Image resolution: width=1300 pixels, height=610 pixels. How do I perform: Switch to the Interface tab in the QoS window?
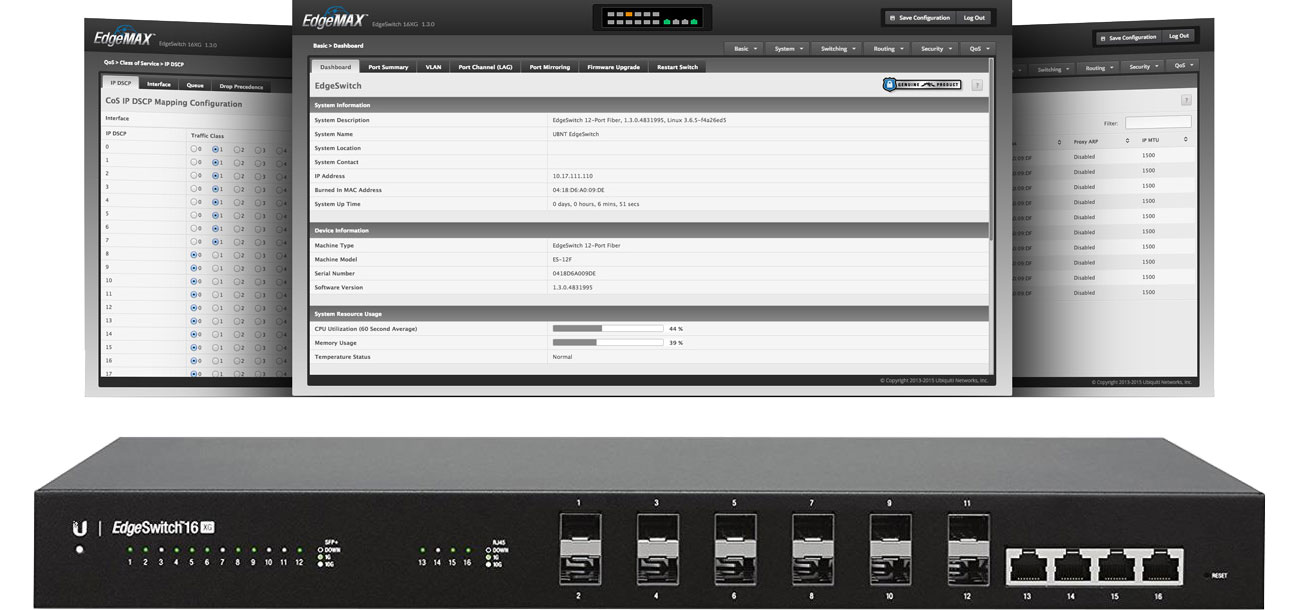(159, 85)
